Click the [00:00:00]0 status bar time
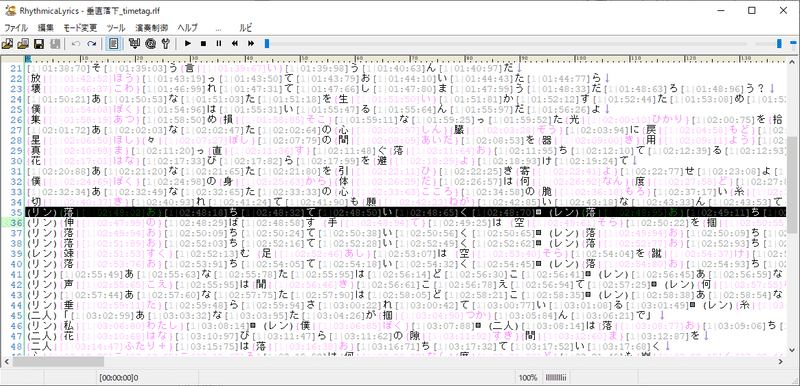800x386 pixels. coord(119,378)
